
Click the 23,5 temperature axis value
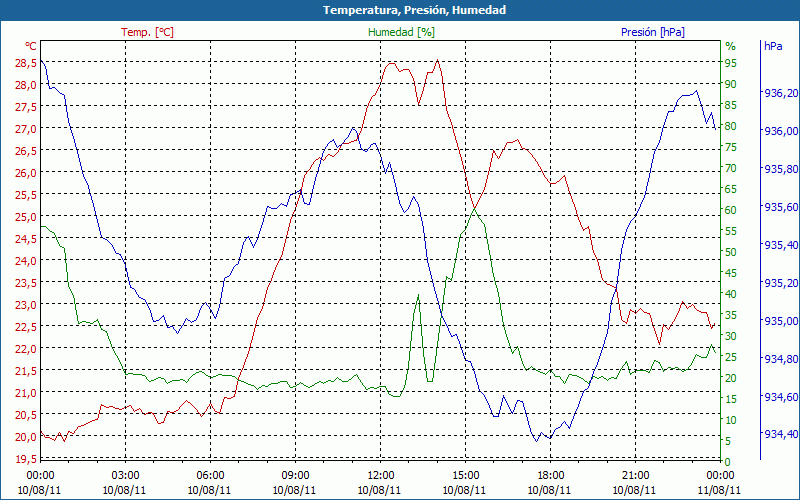pyautogui.click(x=26, y=283)
